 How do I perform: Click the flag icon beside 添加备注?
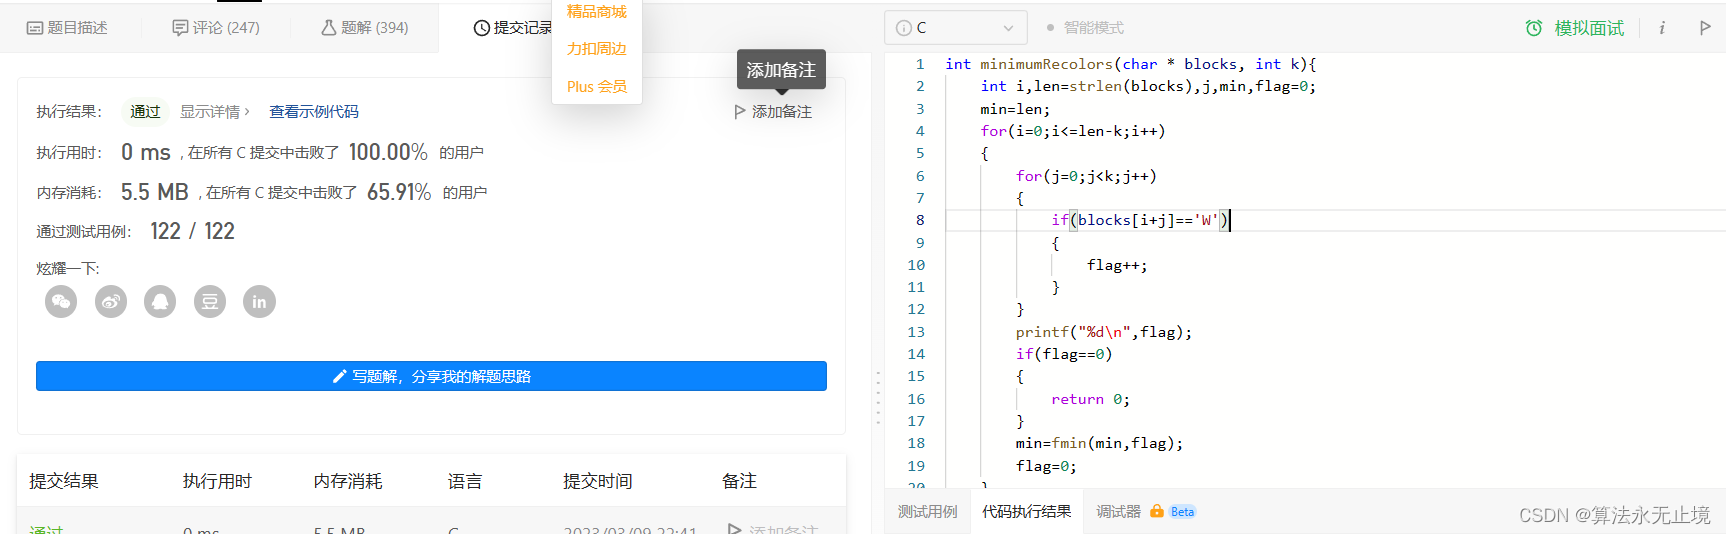click(x=740, y=112)
